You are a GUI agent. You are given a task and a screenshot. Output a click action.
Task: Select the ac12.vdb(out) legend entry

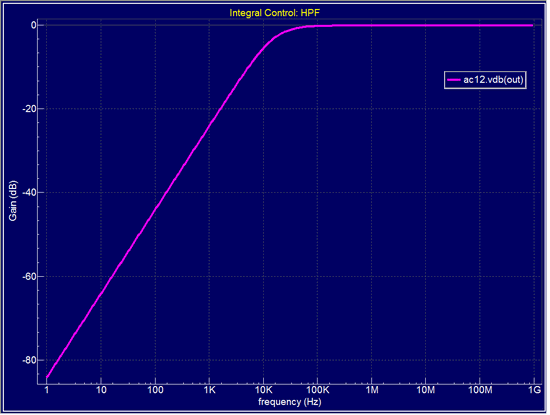(485, 80)
